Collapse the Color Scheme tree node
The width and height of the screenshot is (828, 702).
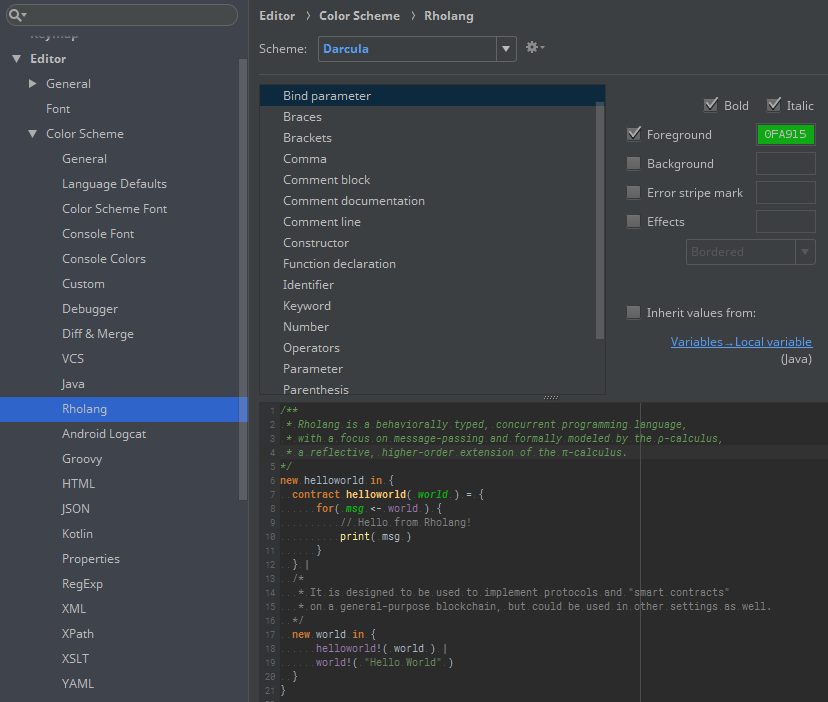(x=33, y=134)
